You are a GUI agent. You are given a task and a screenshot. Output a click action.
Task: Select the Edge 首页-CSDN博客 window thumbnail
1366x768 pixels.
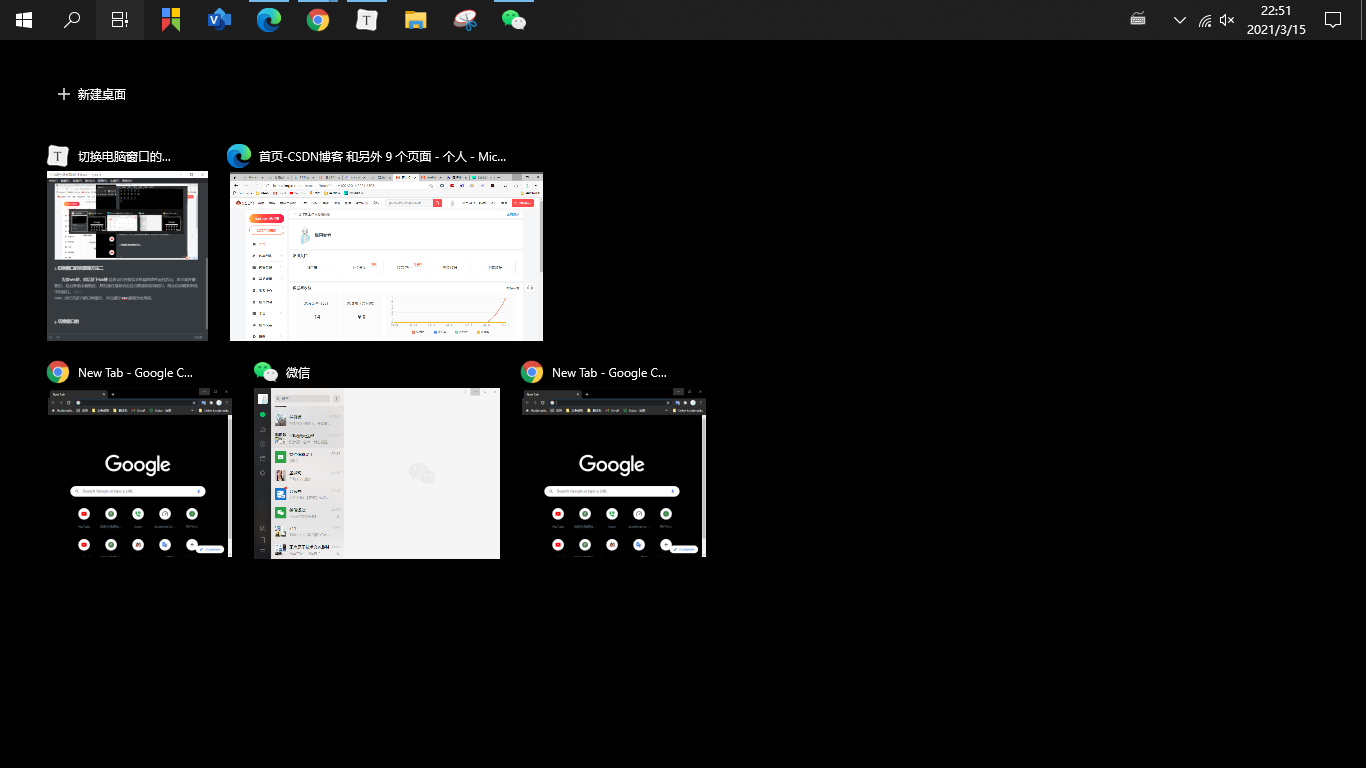coord(386,257)
